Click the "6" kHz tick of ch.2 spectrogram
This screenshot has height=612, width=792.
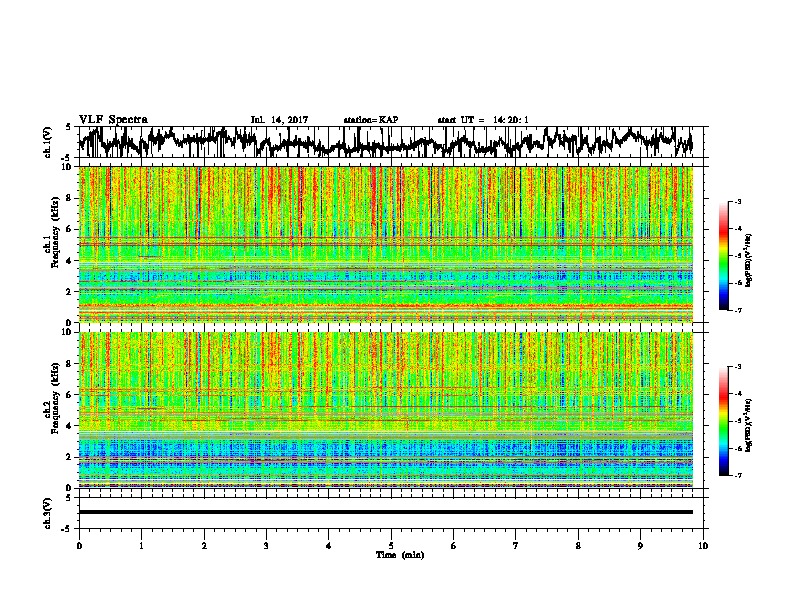pos(71,395)
